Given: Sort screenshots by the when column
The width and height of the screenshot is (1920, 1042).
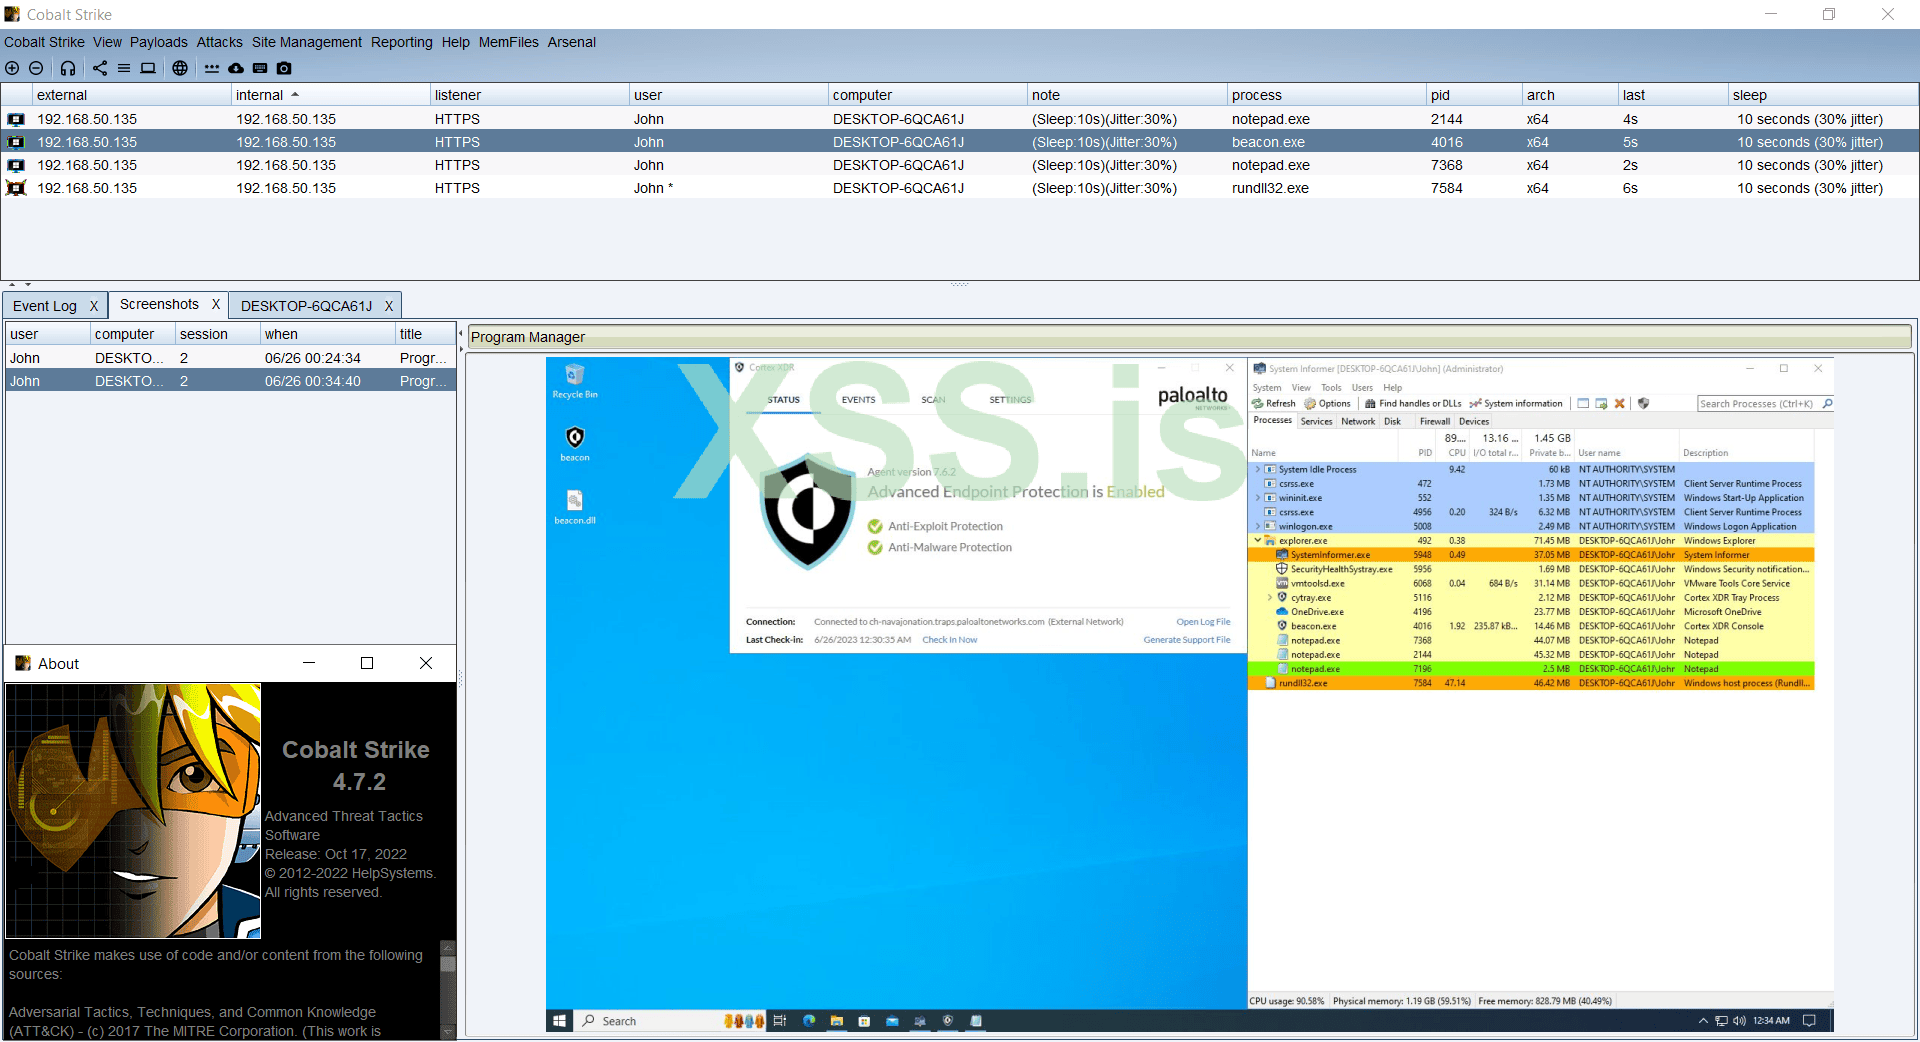Looking at the screenshot, I should (328, 334).
